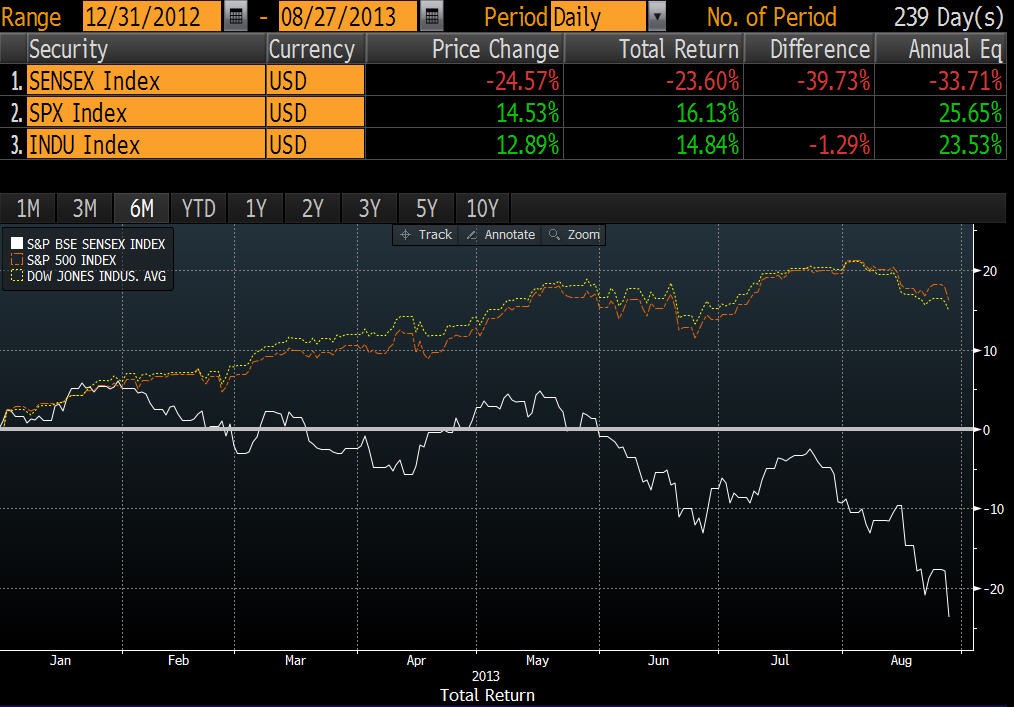1014x707 pixels.
Task: Sort by the Total Return column header
Action: [x=654, y=49]
